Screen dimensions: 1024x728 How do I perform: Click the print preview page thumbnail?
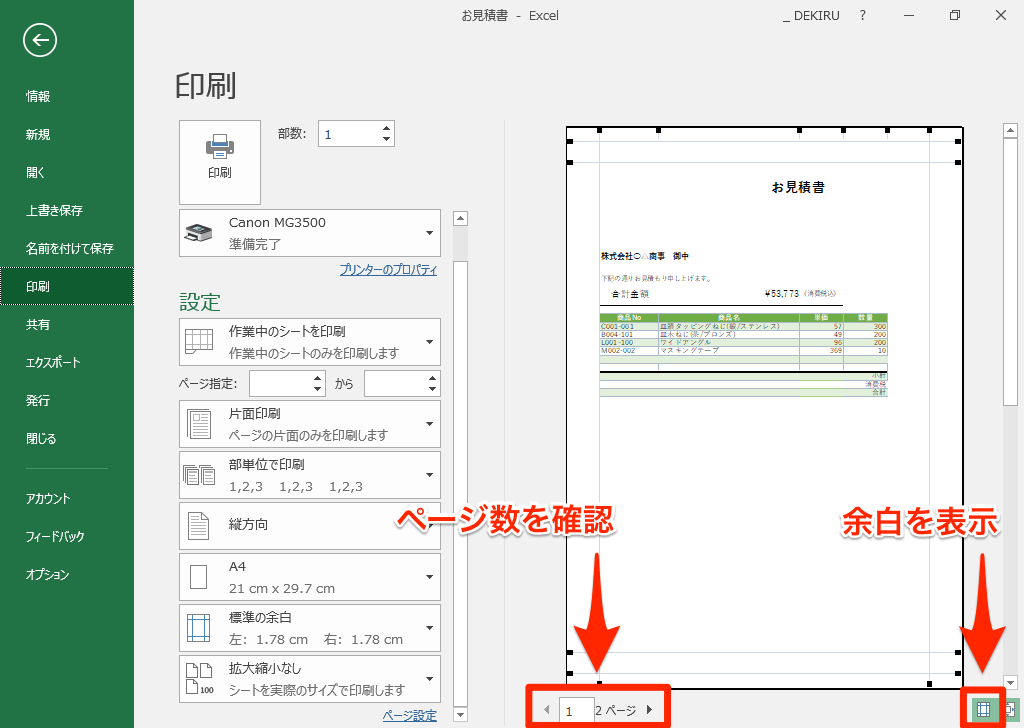(x=764, y=407)
